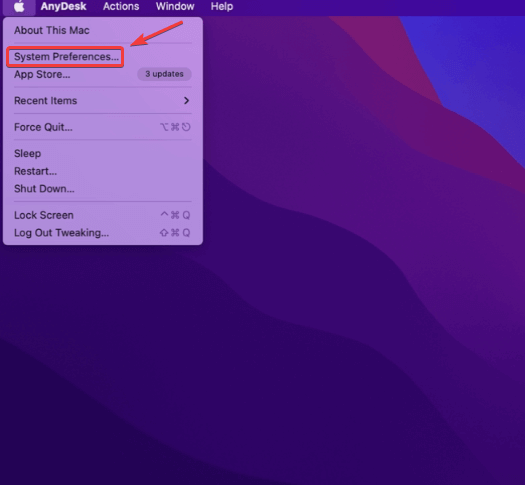Open the AnyDesk application menu
The height and width of the screenshot is (485, 525).
63,6
